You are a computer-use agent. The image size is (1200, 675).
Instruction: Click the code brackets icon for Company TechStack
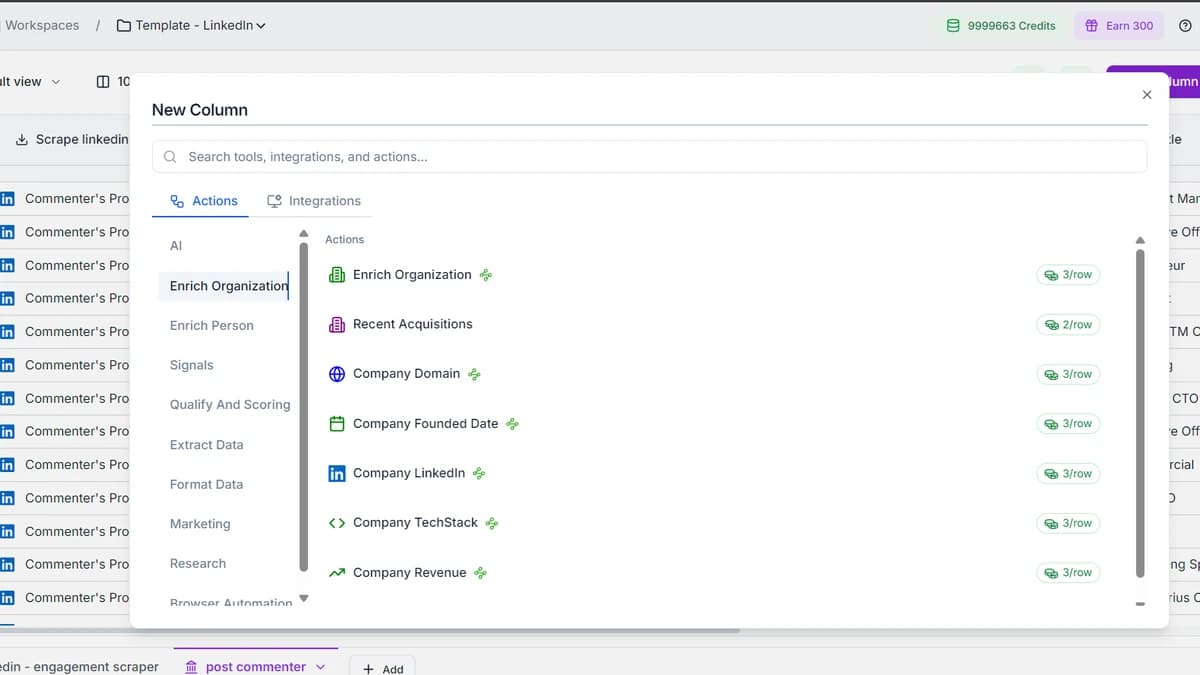coord(336,522)
